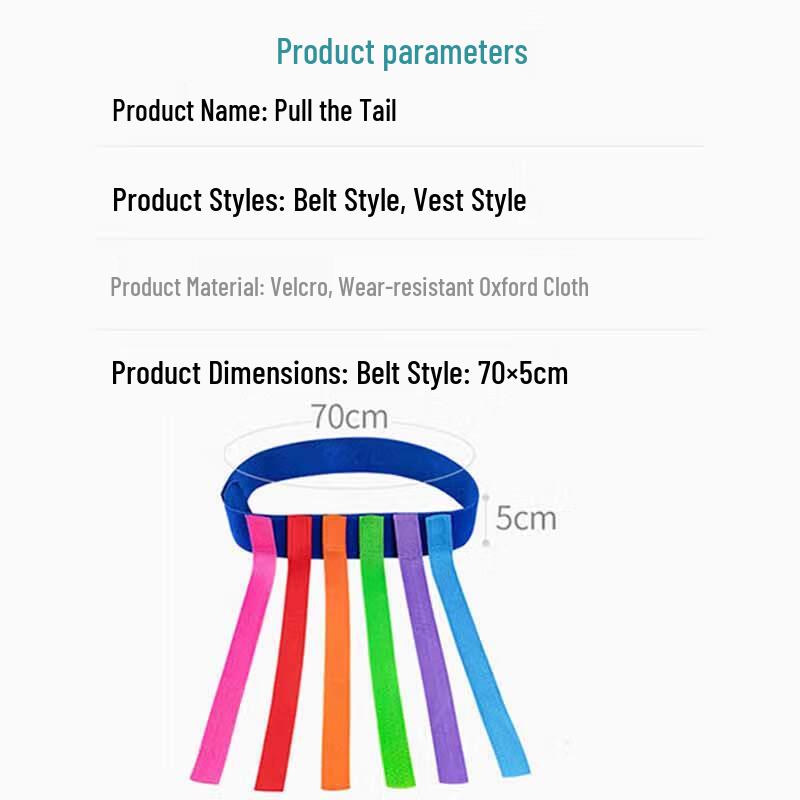Click the Product Styles line
The image size is (800, 800).
tap(319, 200)
